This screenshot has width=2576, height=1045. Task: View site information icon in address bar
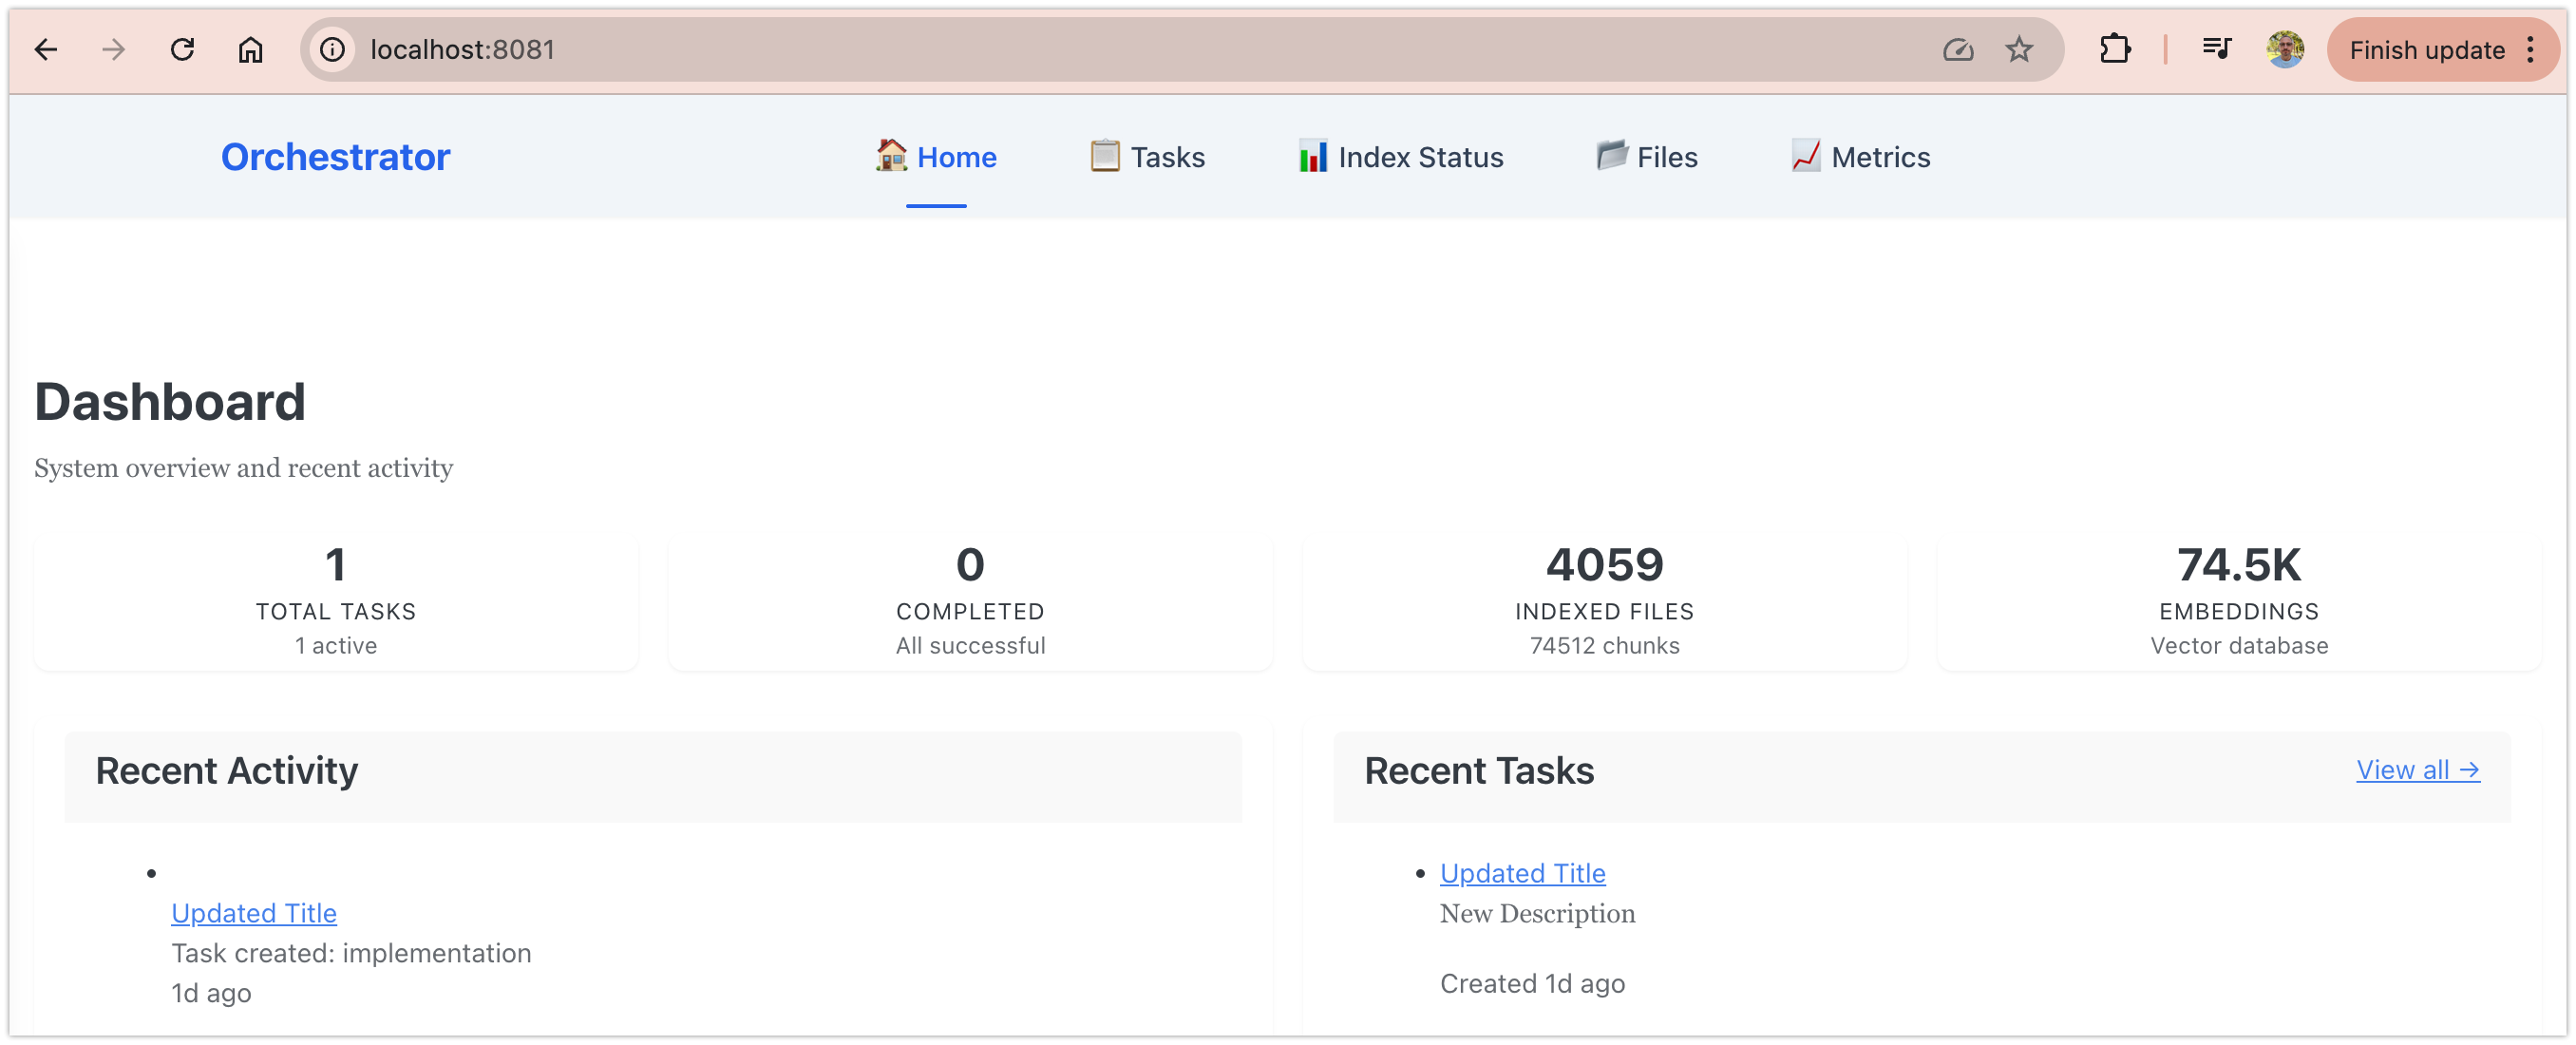pos(332,49)
